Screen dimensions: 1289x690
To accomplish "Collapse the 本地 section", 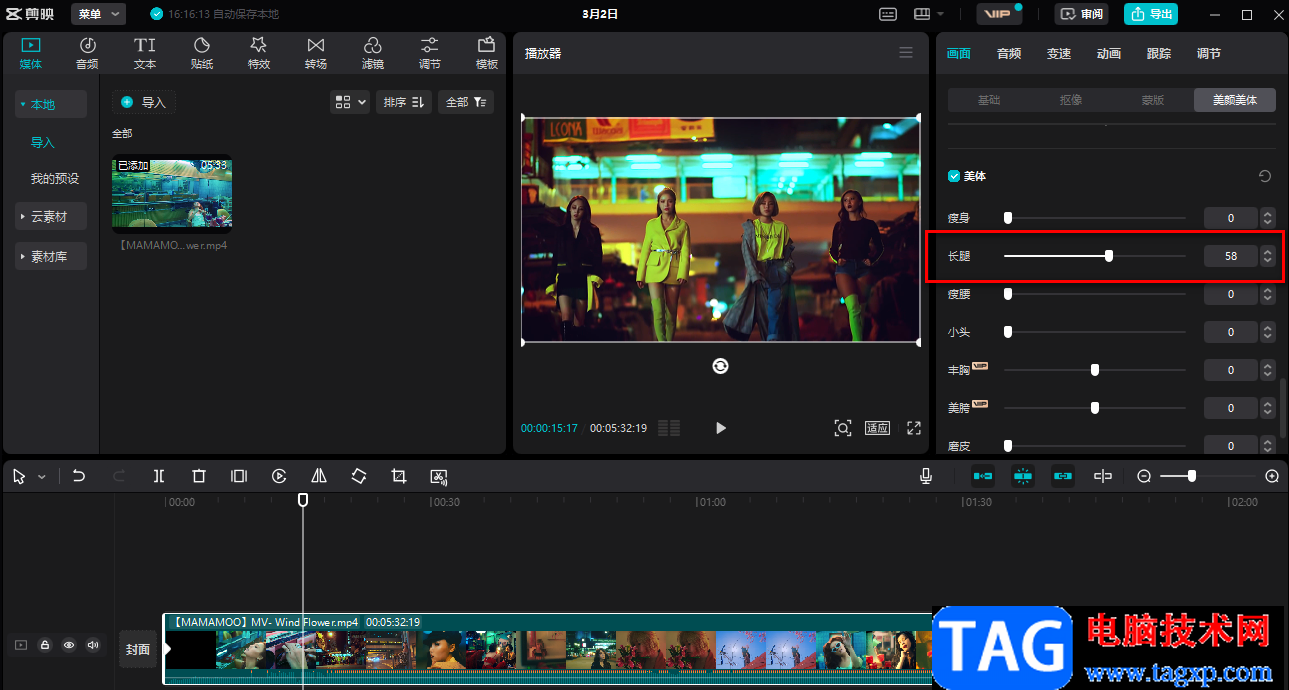I will tap(51, 104).
